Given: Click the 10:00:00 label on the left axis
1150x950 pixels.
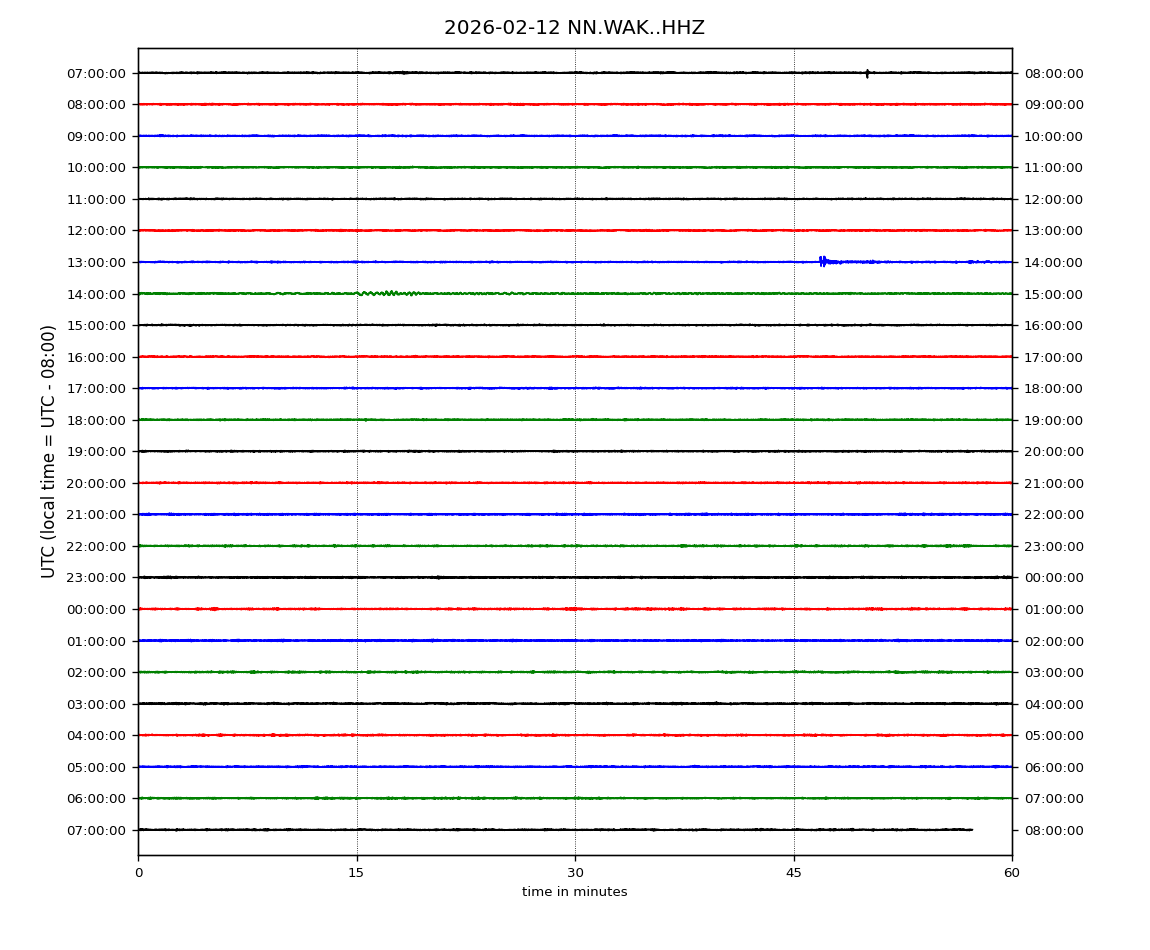Looking at the screenshot, I should pos(96,167).
